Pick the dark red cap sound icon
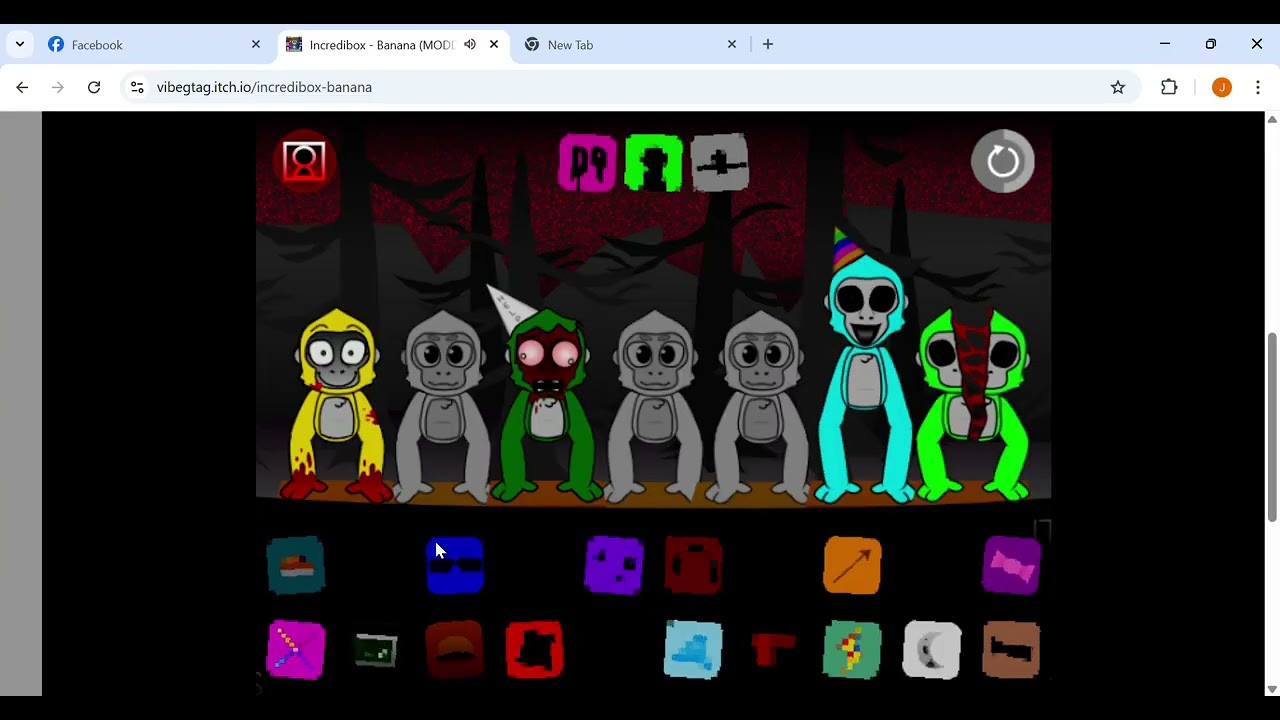The image size is (1280, 720). (455, 650)
